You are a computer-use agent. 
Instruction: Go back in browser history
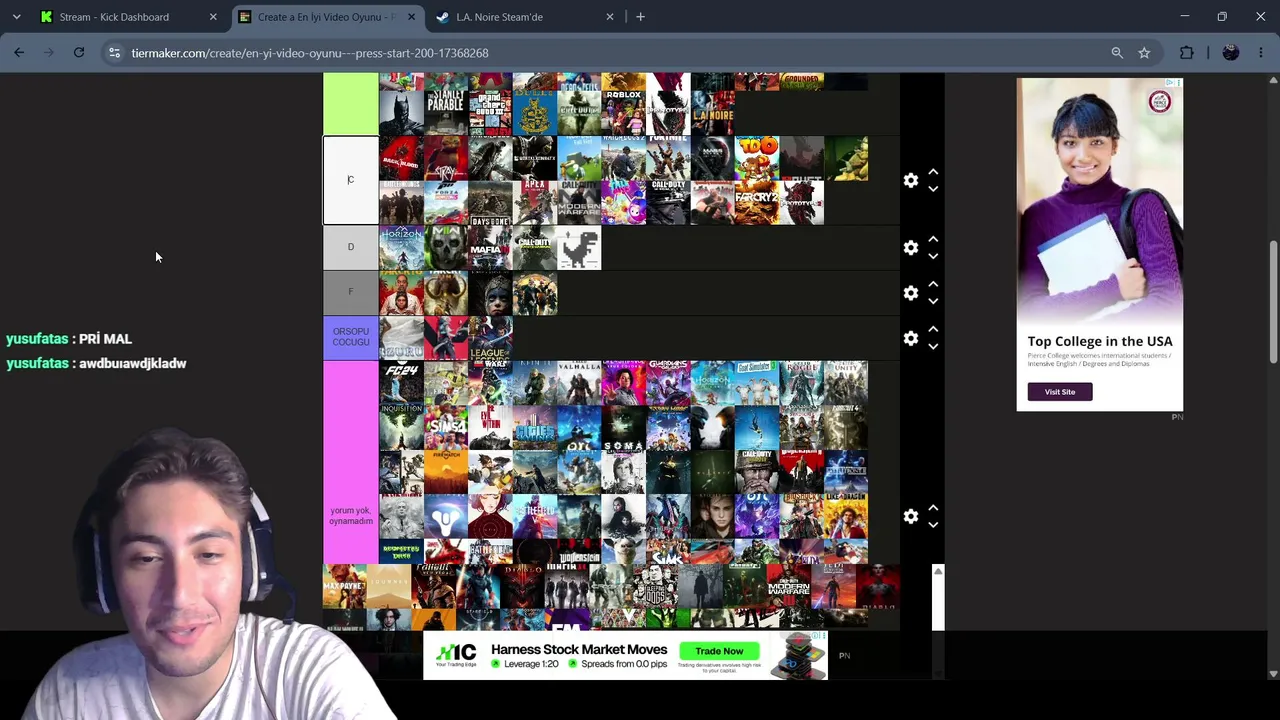point(19,53)
